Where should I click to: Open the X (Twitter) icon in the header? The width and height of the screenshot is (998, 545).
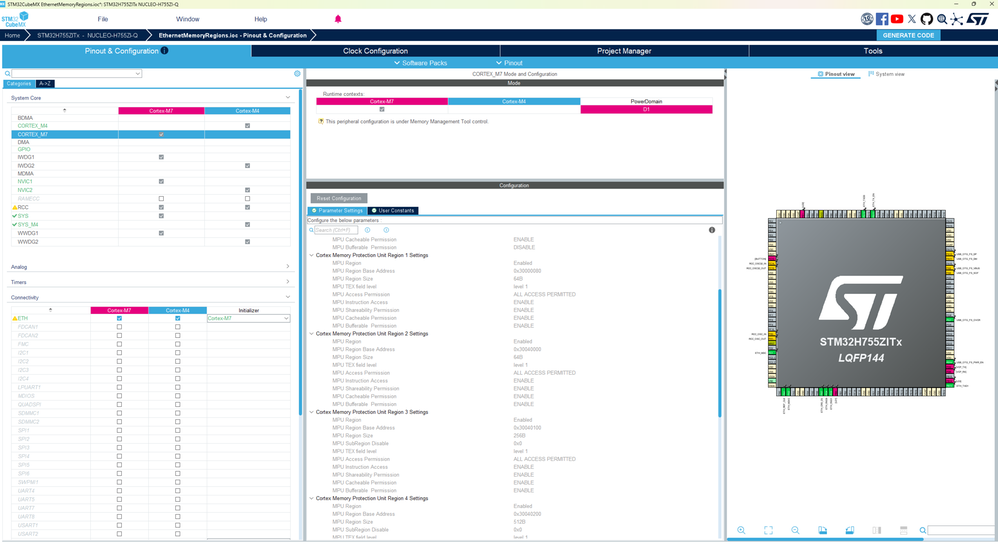click(x=911, y=19)
